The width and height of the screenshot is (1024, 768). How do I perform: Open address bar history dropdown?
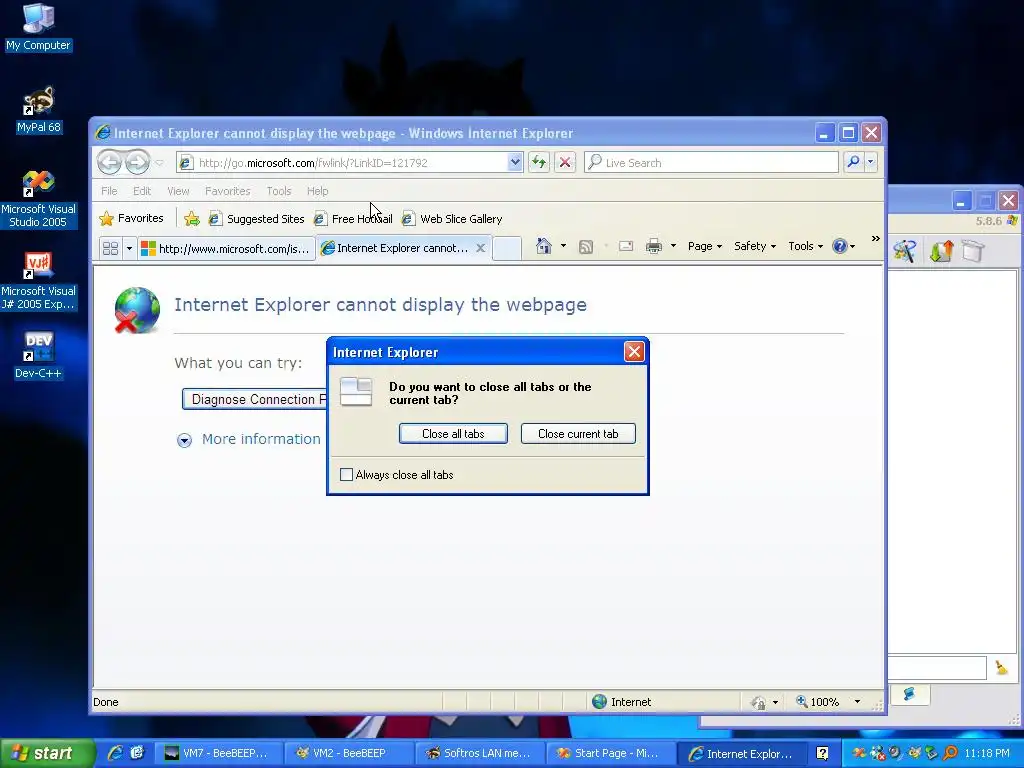click(x=515, y=162)
